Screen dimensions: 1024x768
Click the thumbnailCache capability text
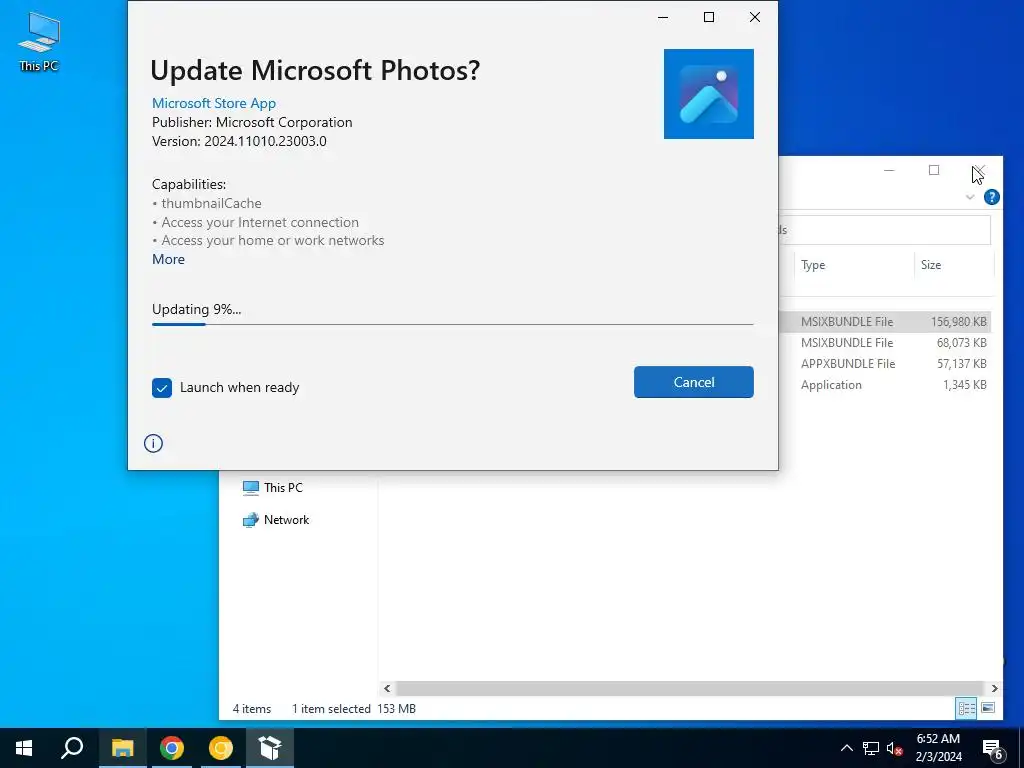212,203
